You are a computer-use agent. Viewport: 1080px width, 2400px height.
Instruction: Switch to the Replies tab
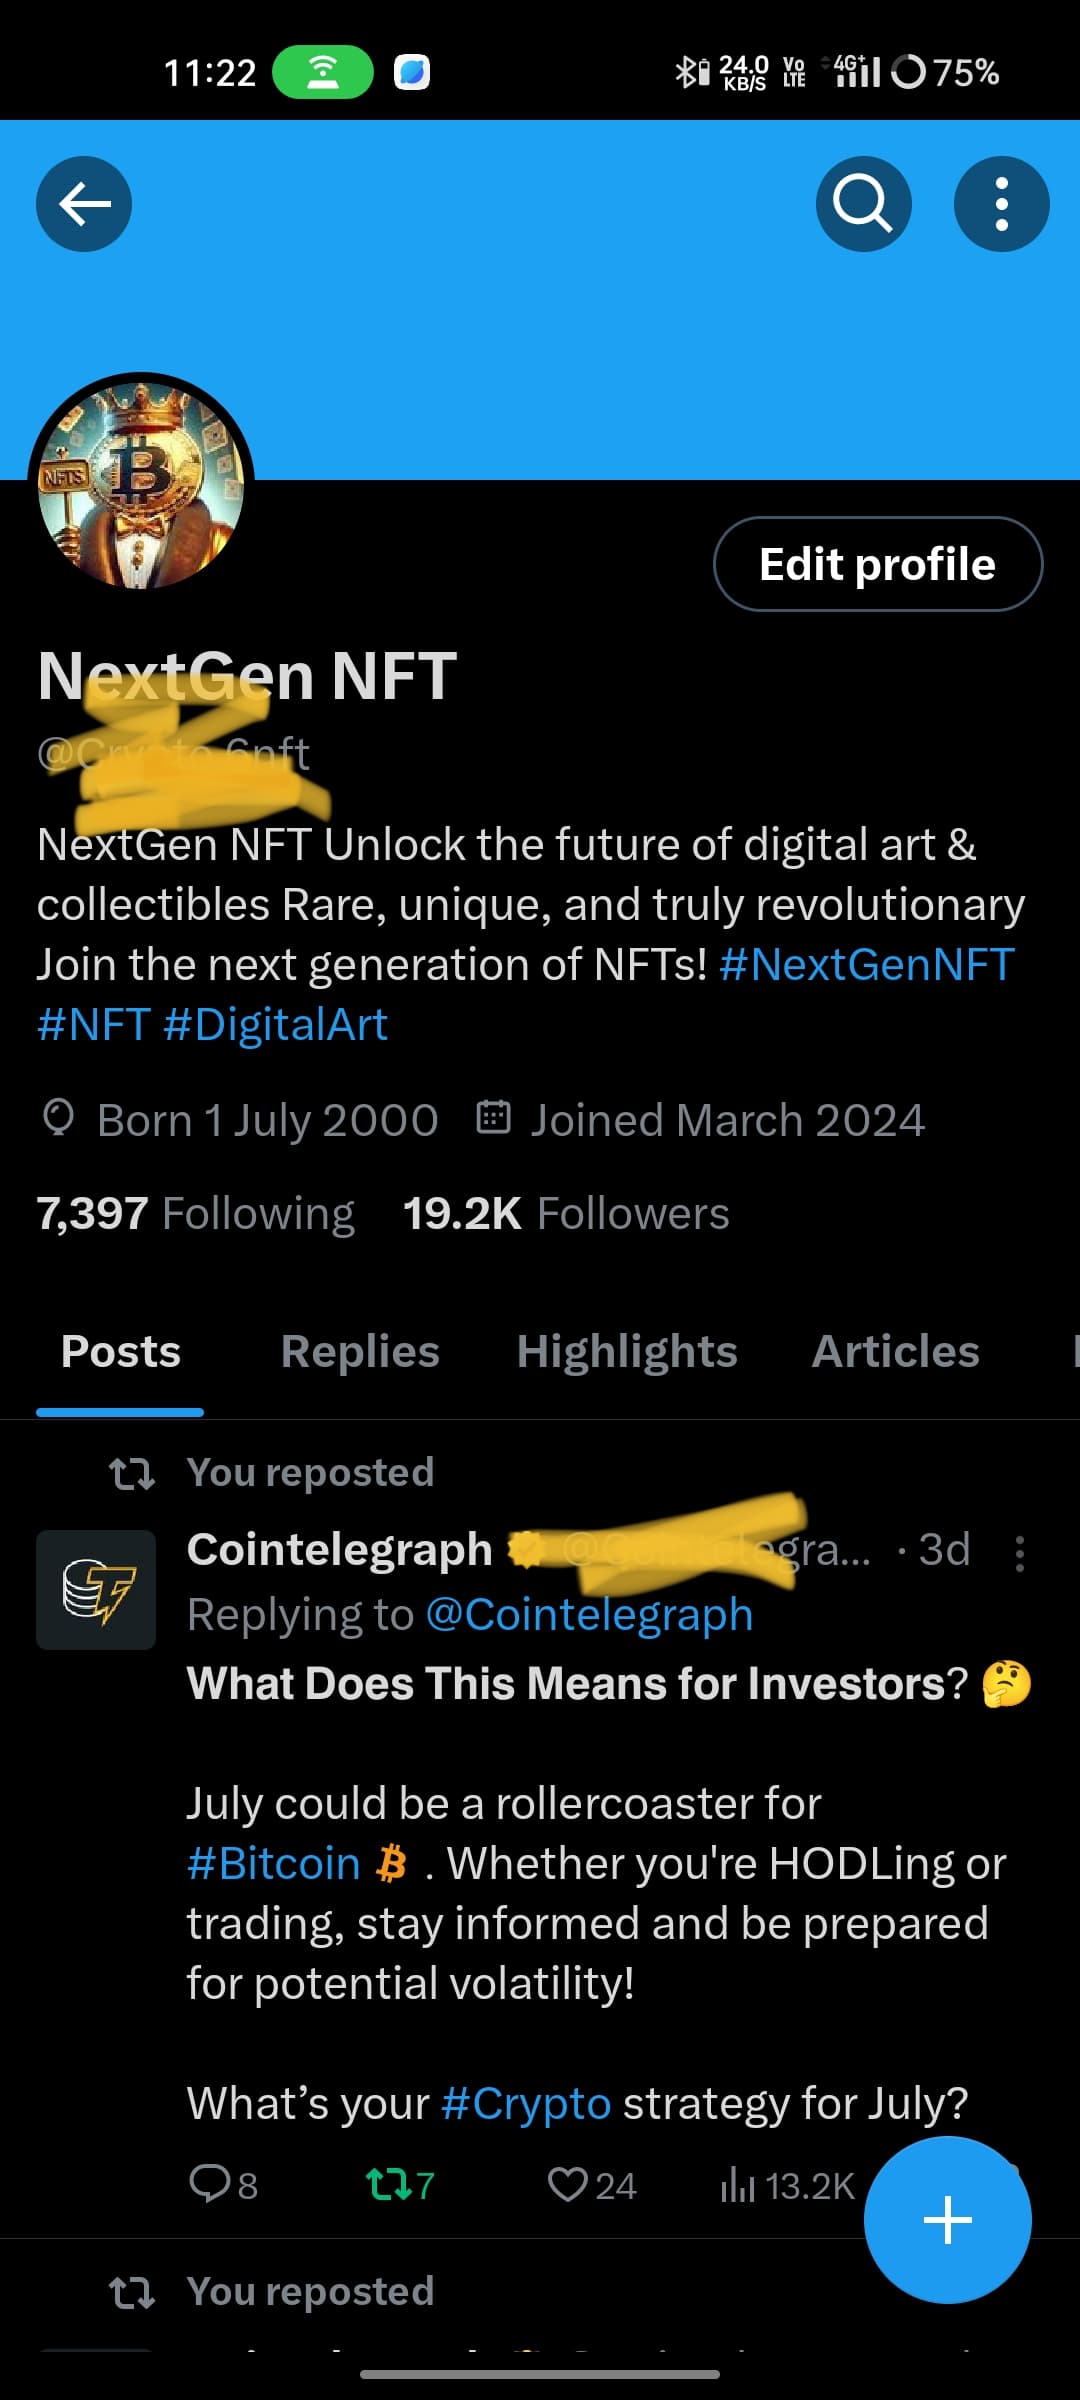(360, 1352)
